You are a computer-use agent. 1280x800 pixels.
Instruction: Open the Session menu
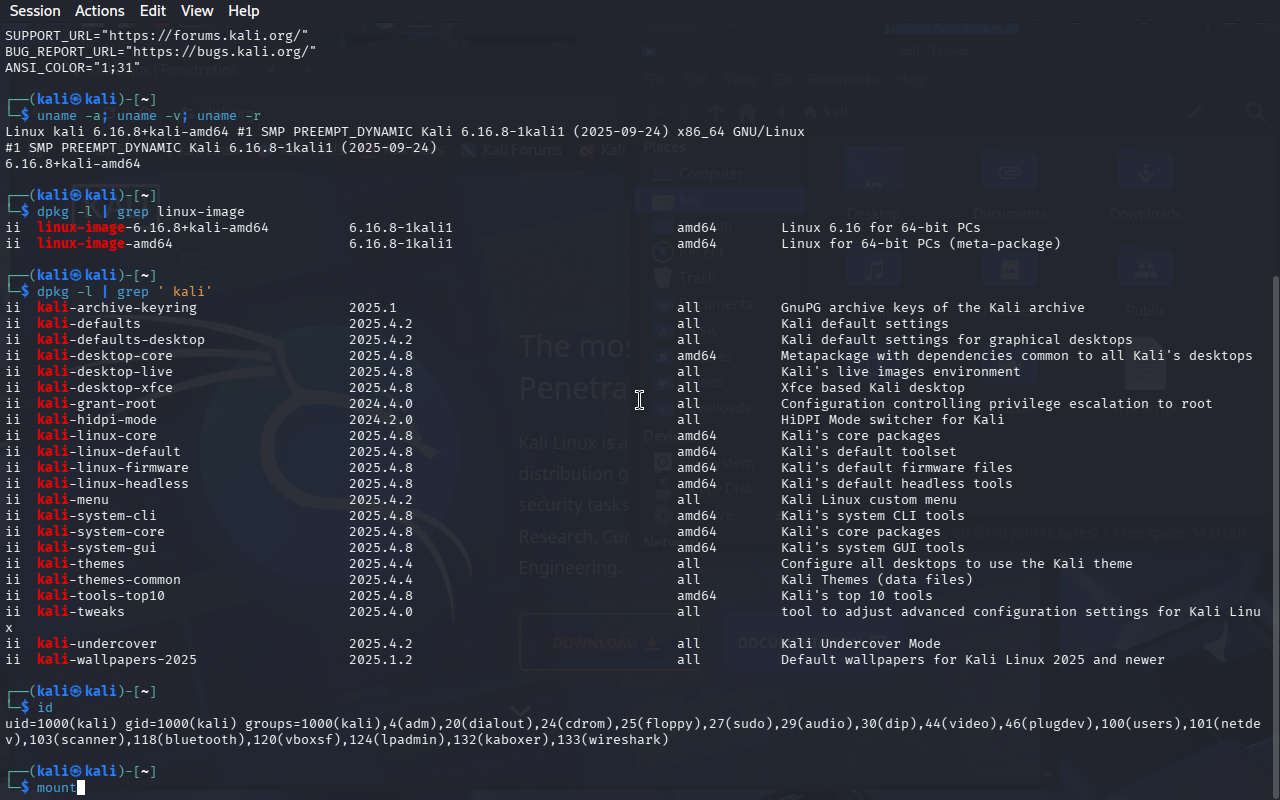[x=35, y=11]
